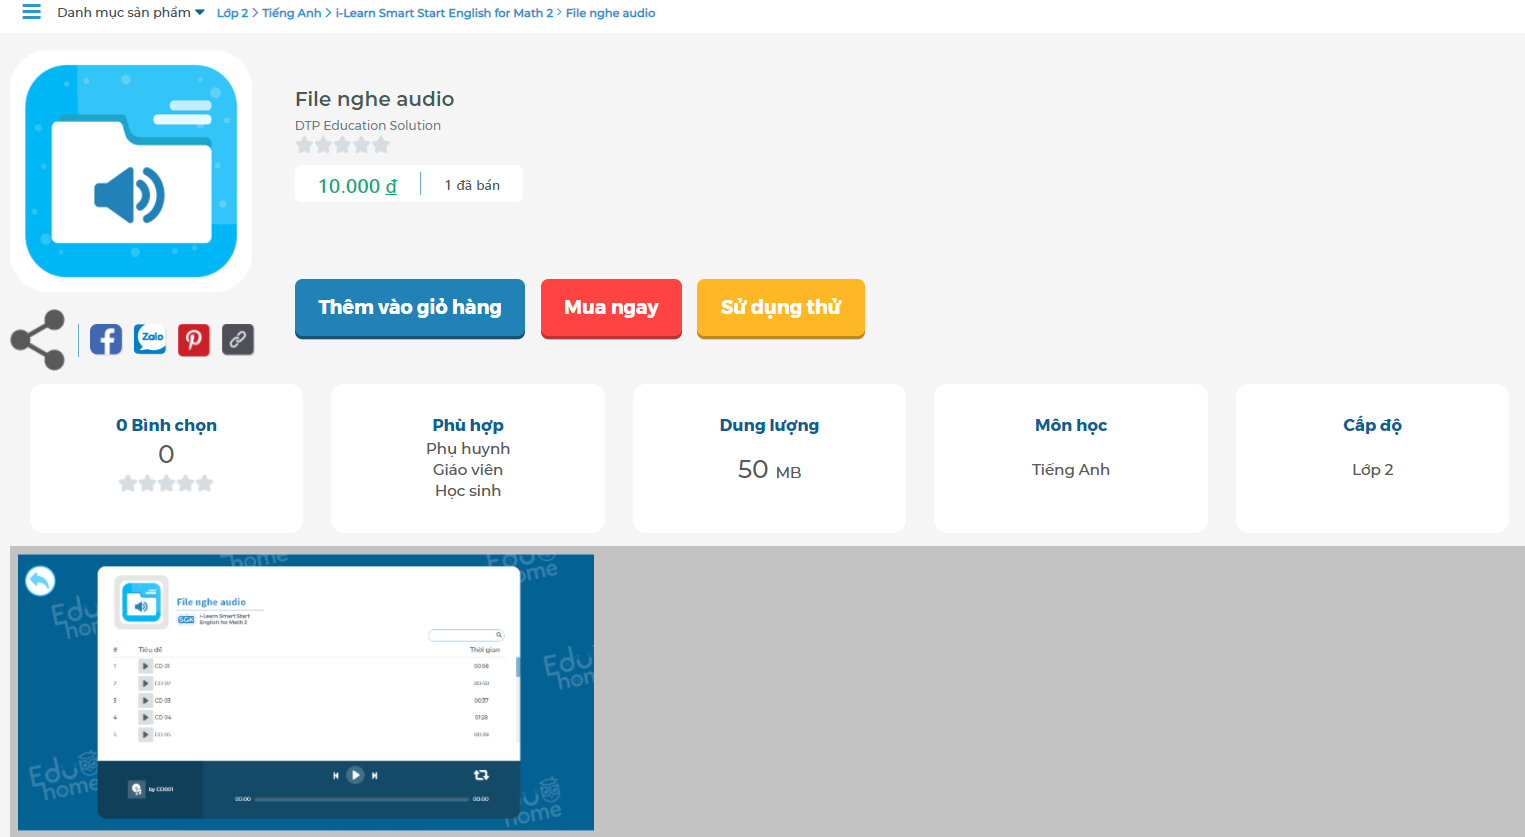Click the star rating under the publisher name

pyautogui.click(x=343, y=145)
